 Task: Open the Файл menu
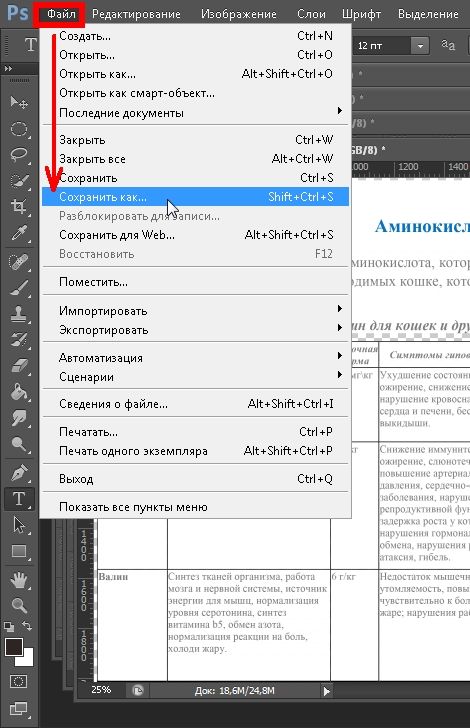pos(61,14)
